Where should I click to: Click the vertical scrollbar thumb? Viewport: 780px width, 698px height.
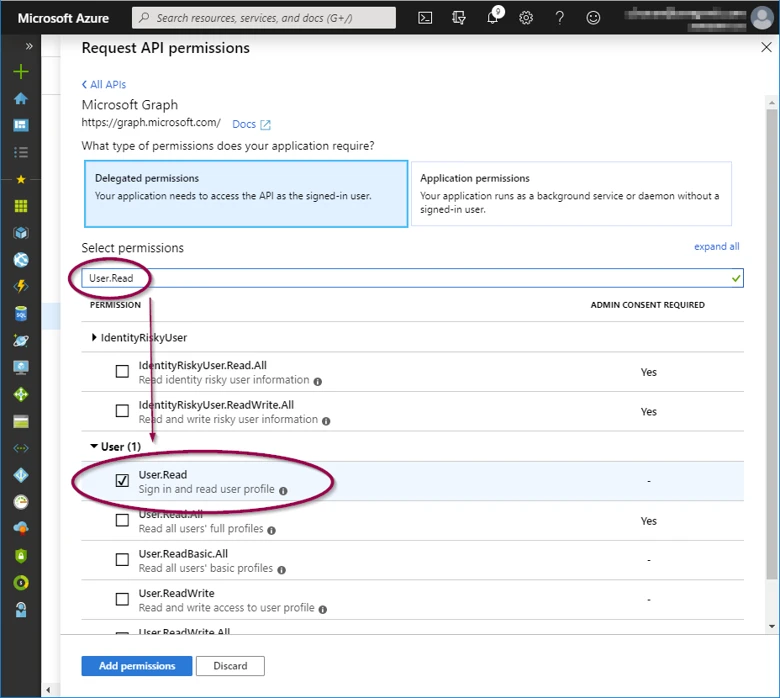click(x=772, y=344)
